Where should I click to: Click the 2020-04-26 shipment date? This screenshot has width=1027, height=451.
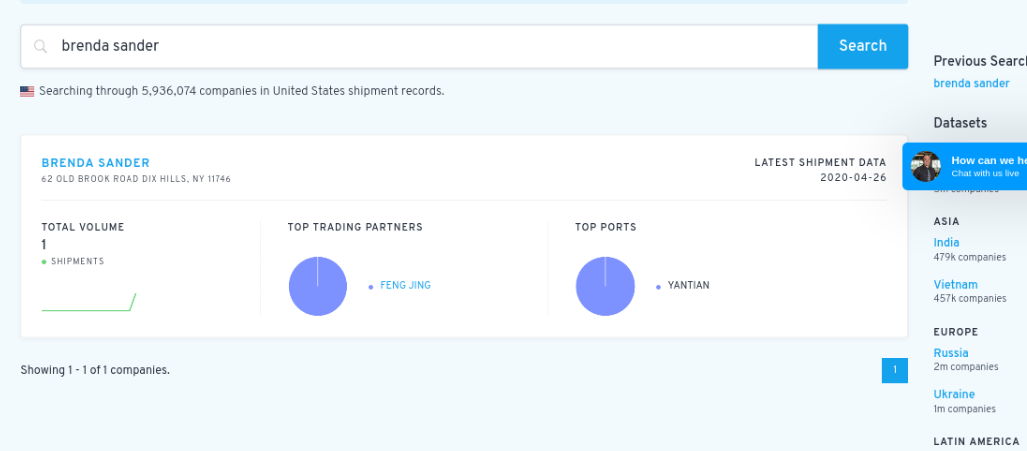pos(853,177)
